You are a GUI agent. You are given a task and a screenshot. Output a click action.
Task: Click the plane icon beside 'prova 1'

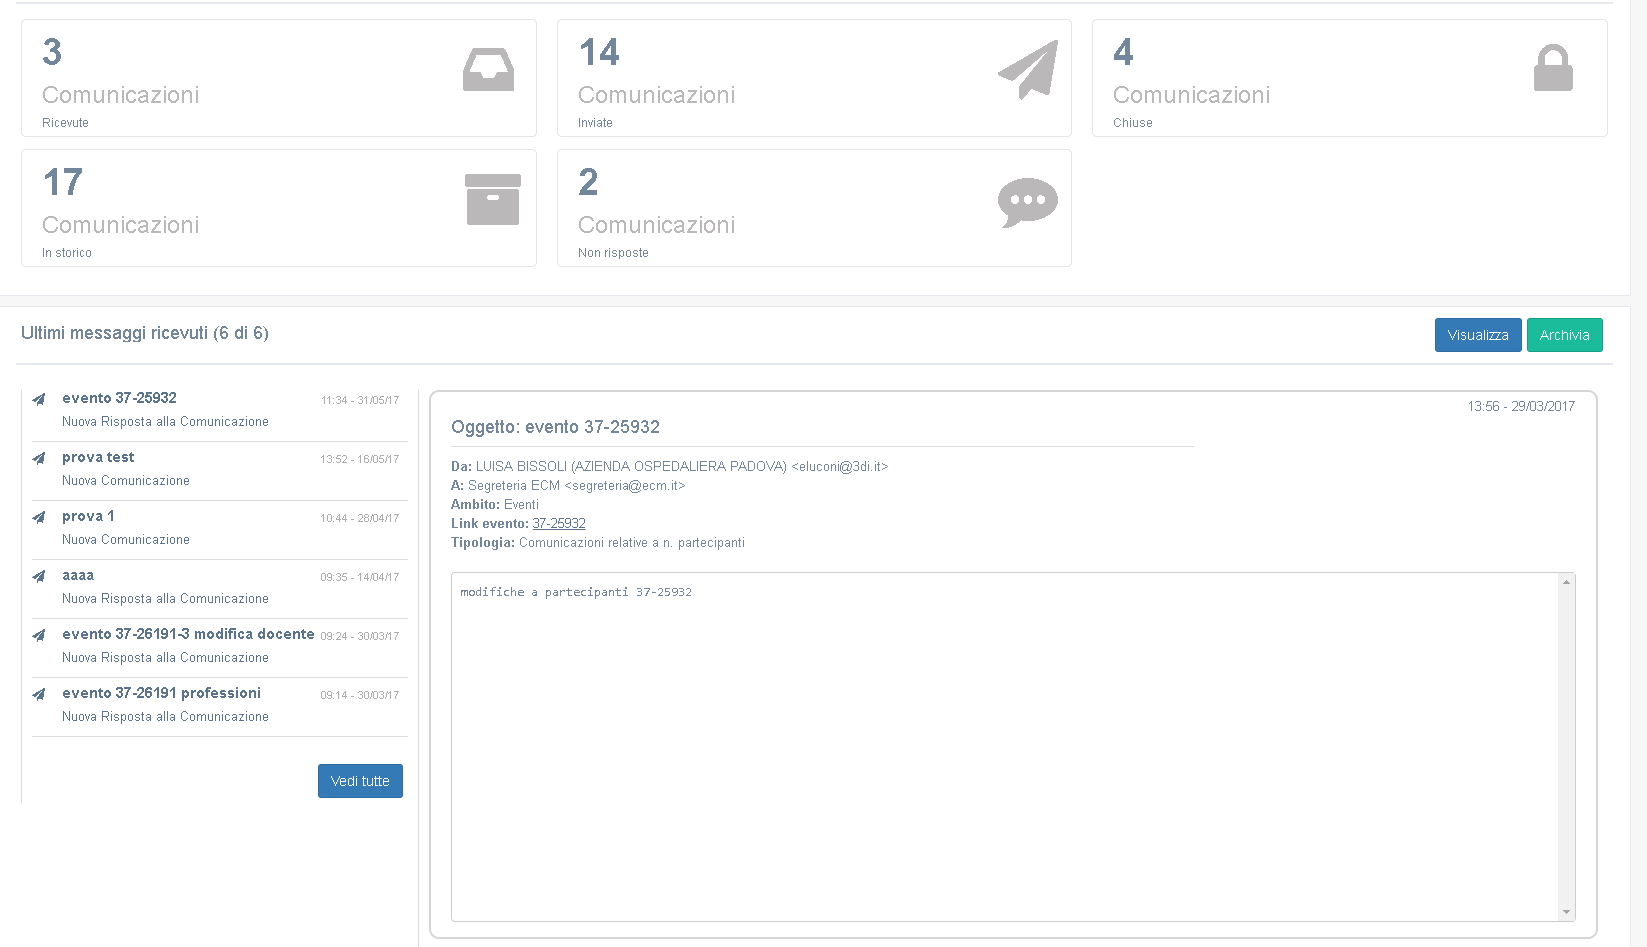click(x=39, y=518)
